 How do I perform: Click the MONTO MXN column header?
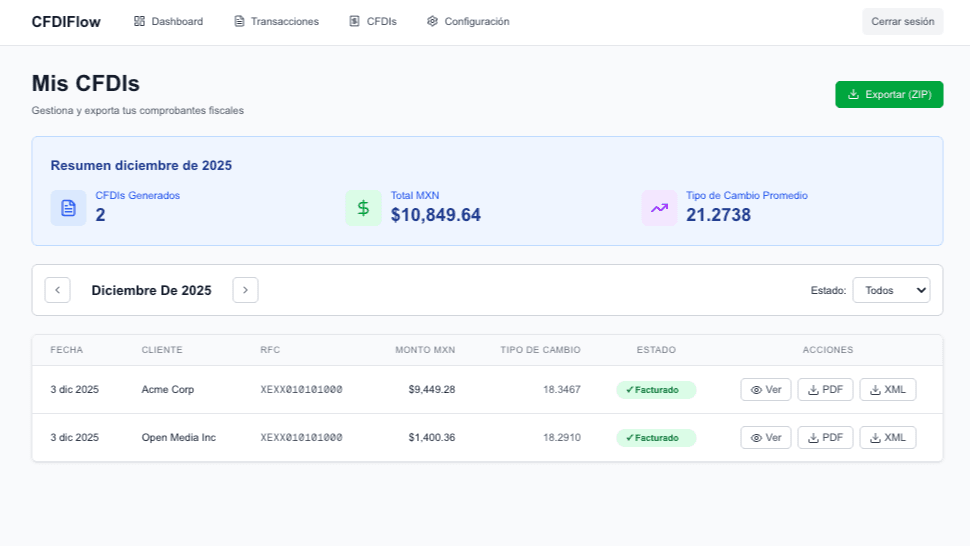tap(425, 350)
